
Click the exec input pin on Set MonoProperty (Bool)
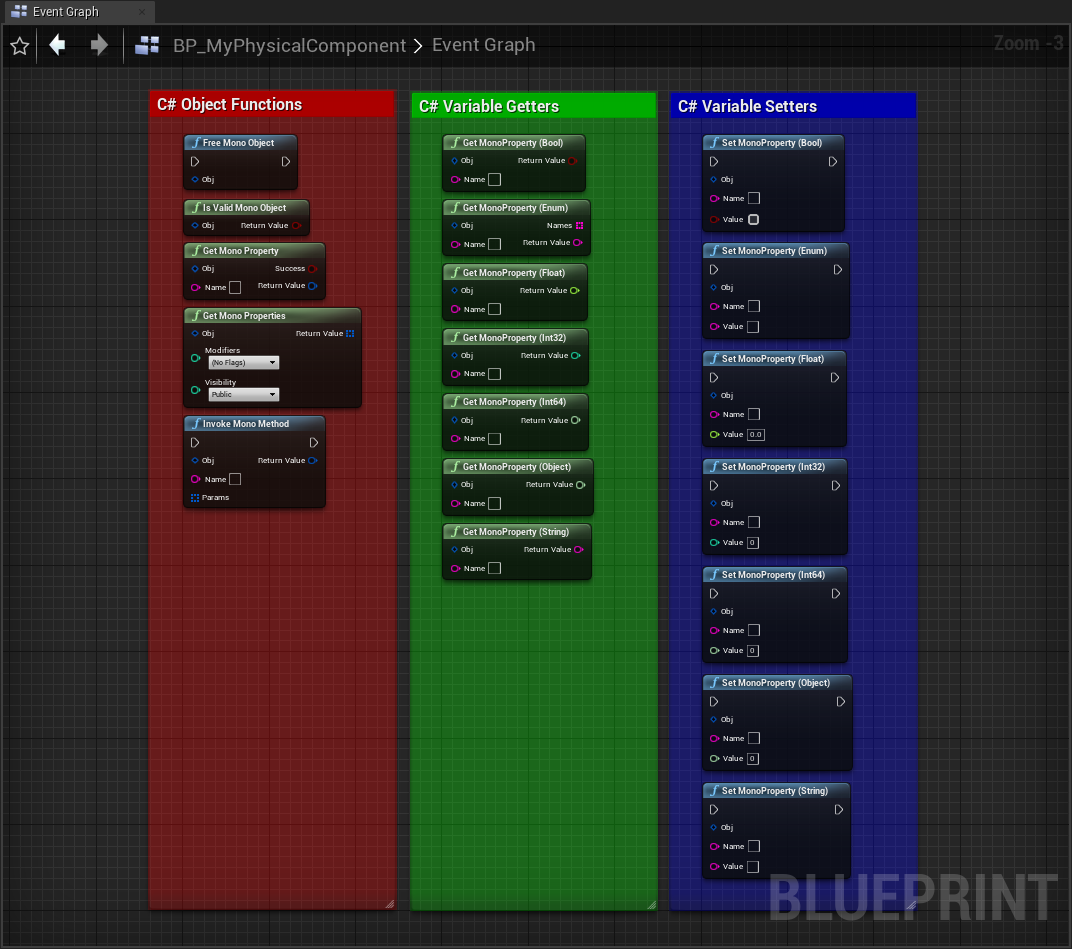tap(714, 161)
